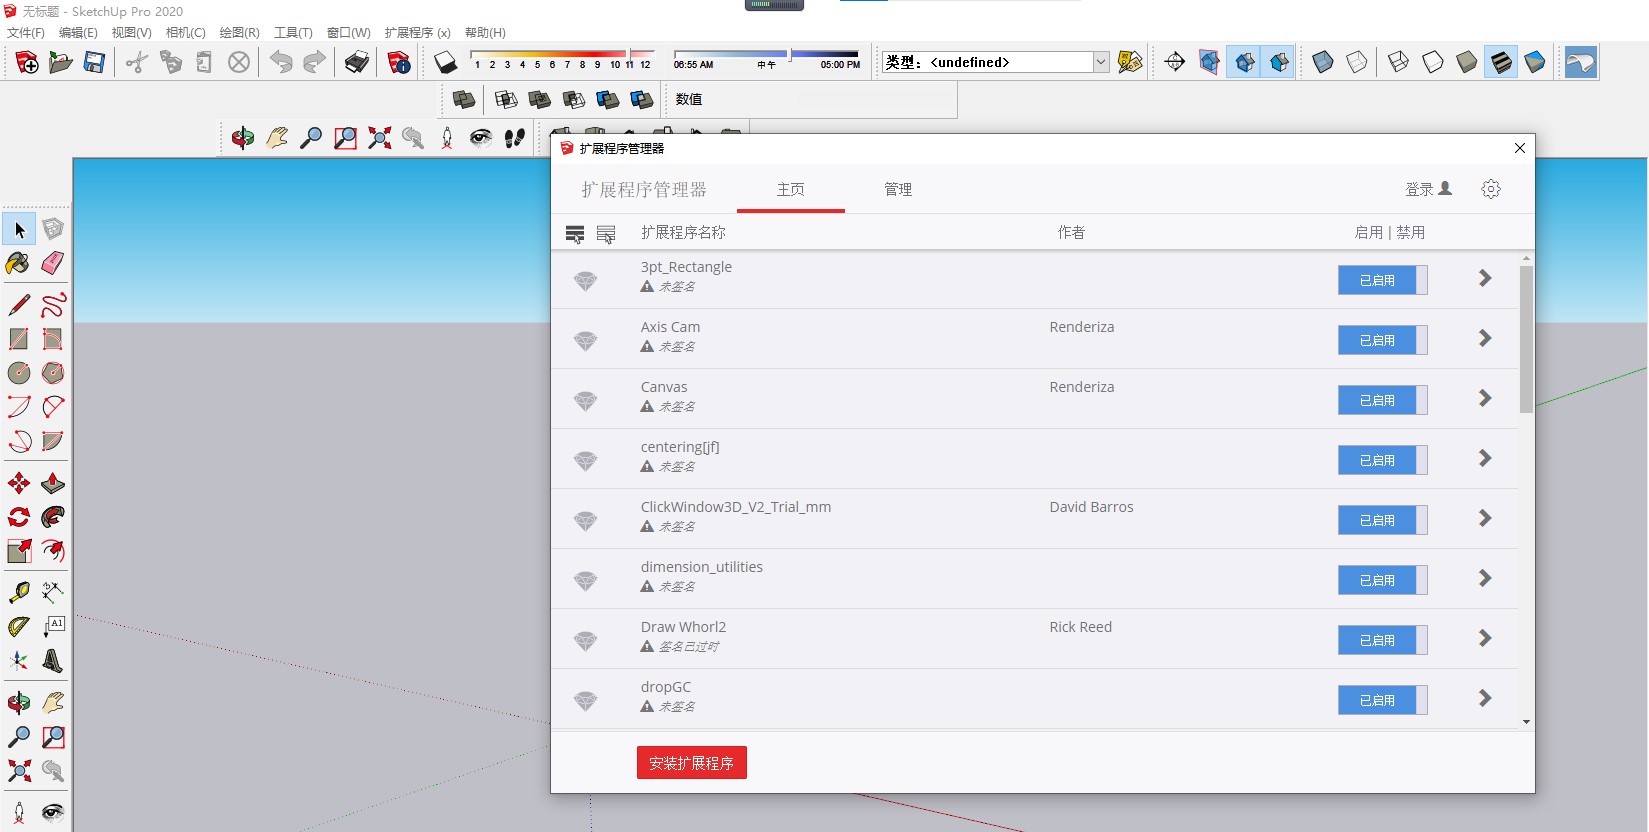Select the Tape Measure tool
Image resolution: width=1649 pixels, height=832 pixels.
pos(19,593)
